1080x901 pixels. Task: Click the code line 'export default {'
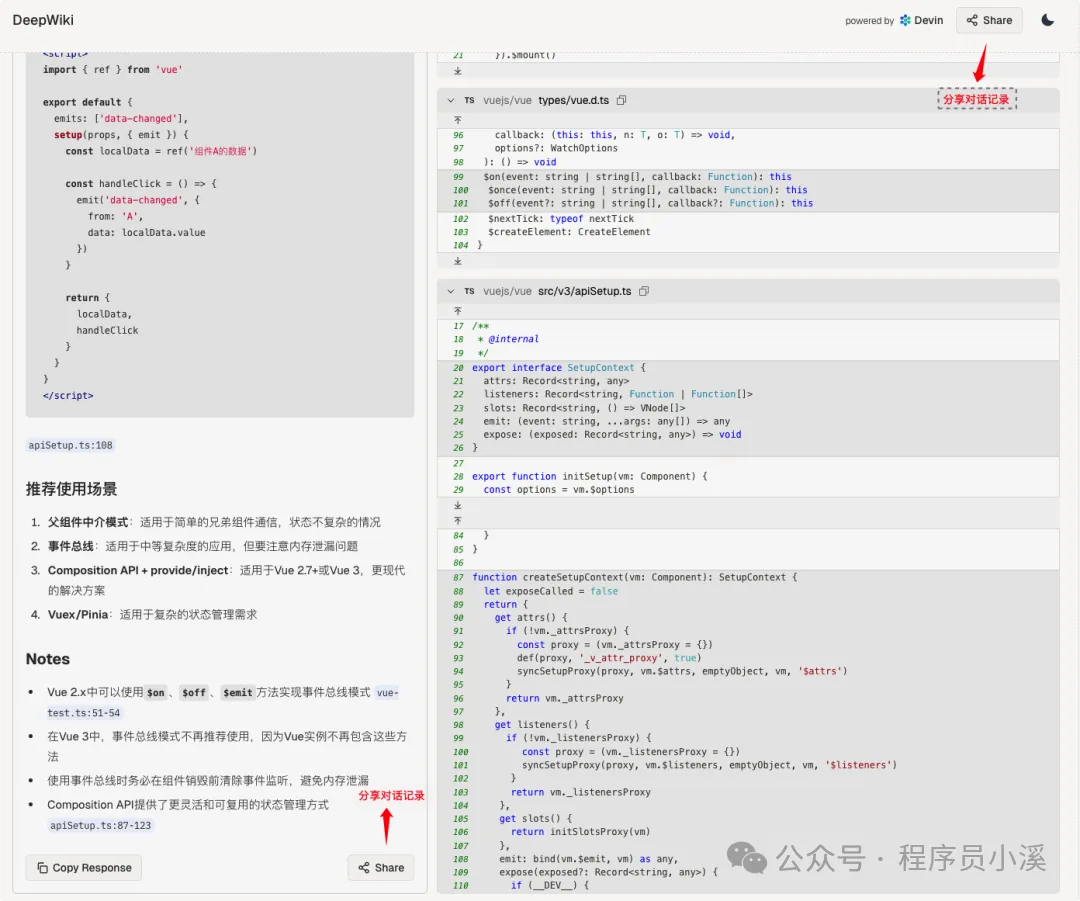(x=87, y=102)
